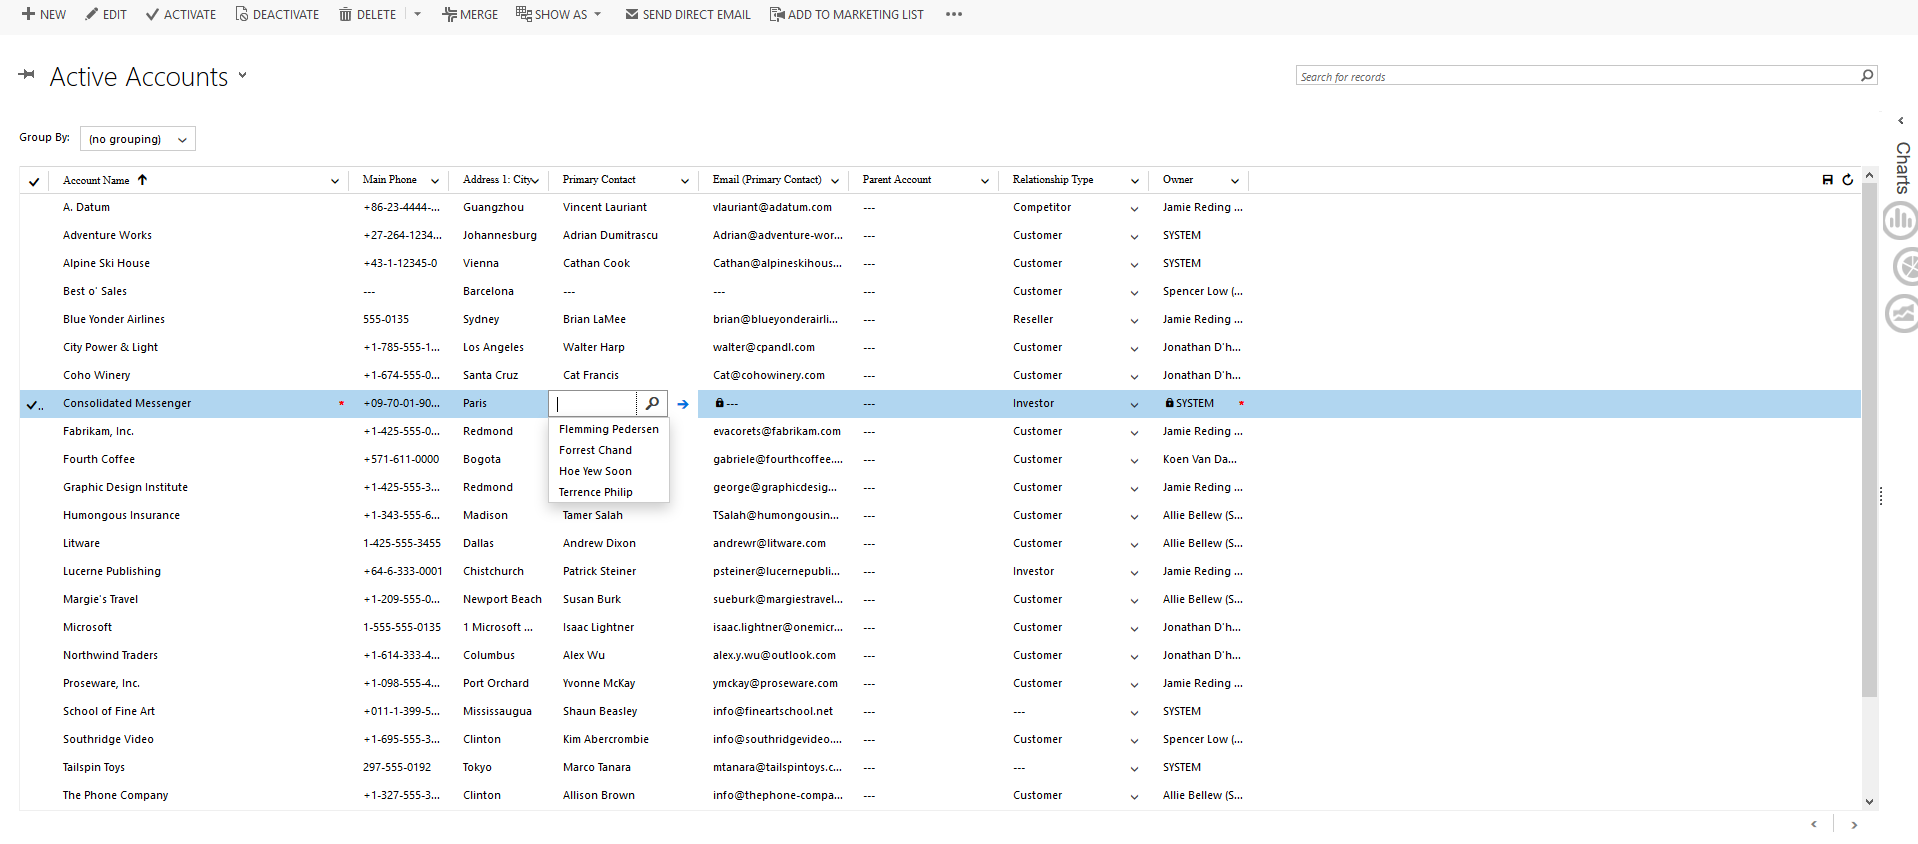1918x844 pixels.
Task: Open the more commands ellipsis in the toolbar
Action: (953, 15)
